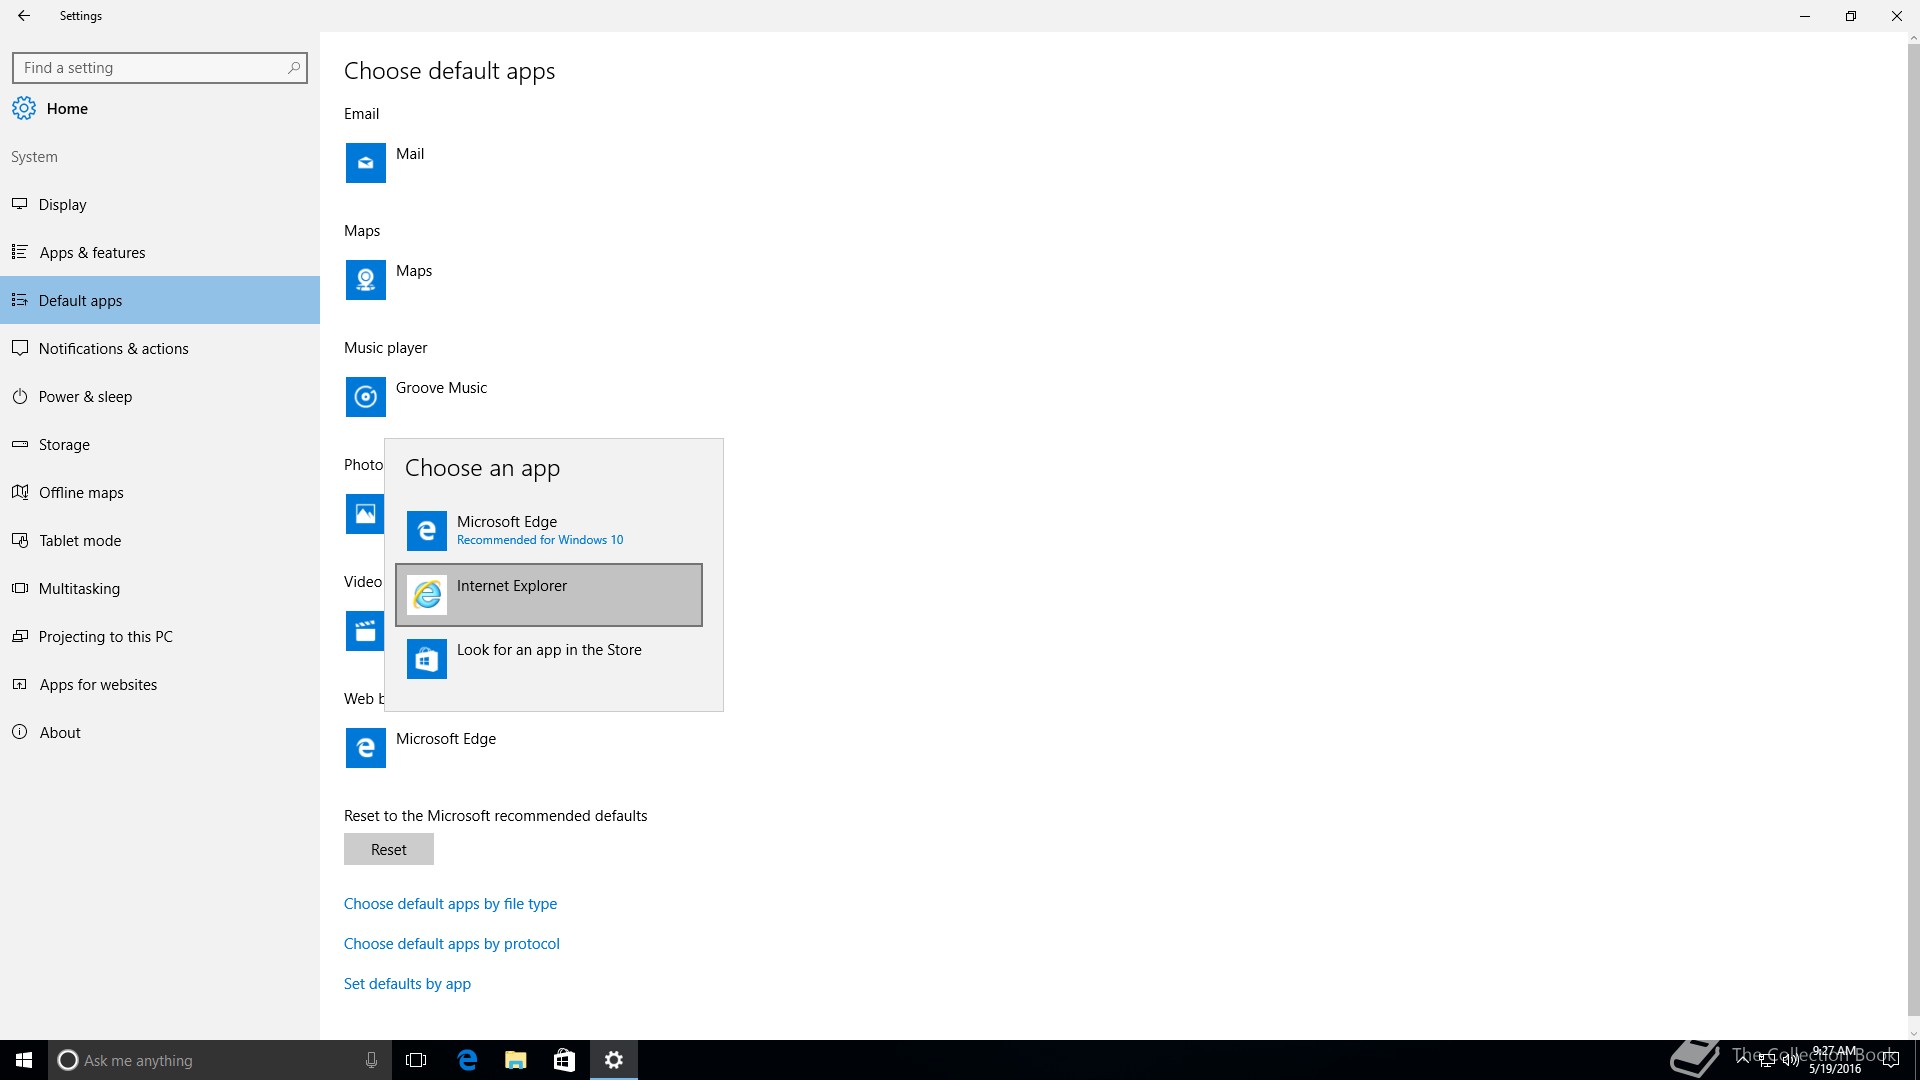Image resolution: width=1920 pixels, height=1080 pixels.
Task: Choose Internet Explorer in the app picker
Action: coord(549,595)
